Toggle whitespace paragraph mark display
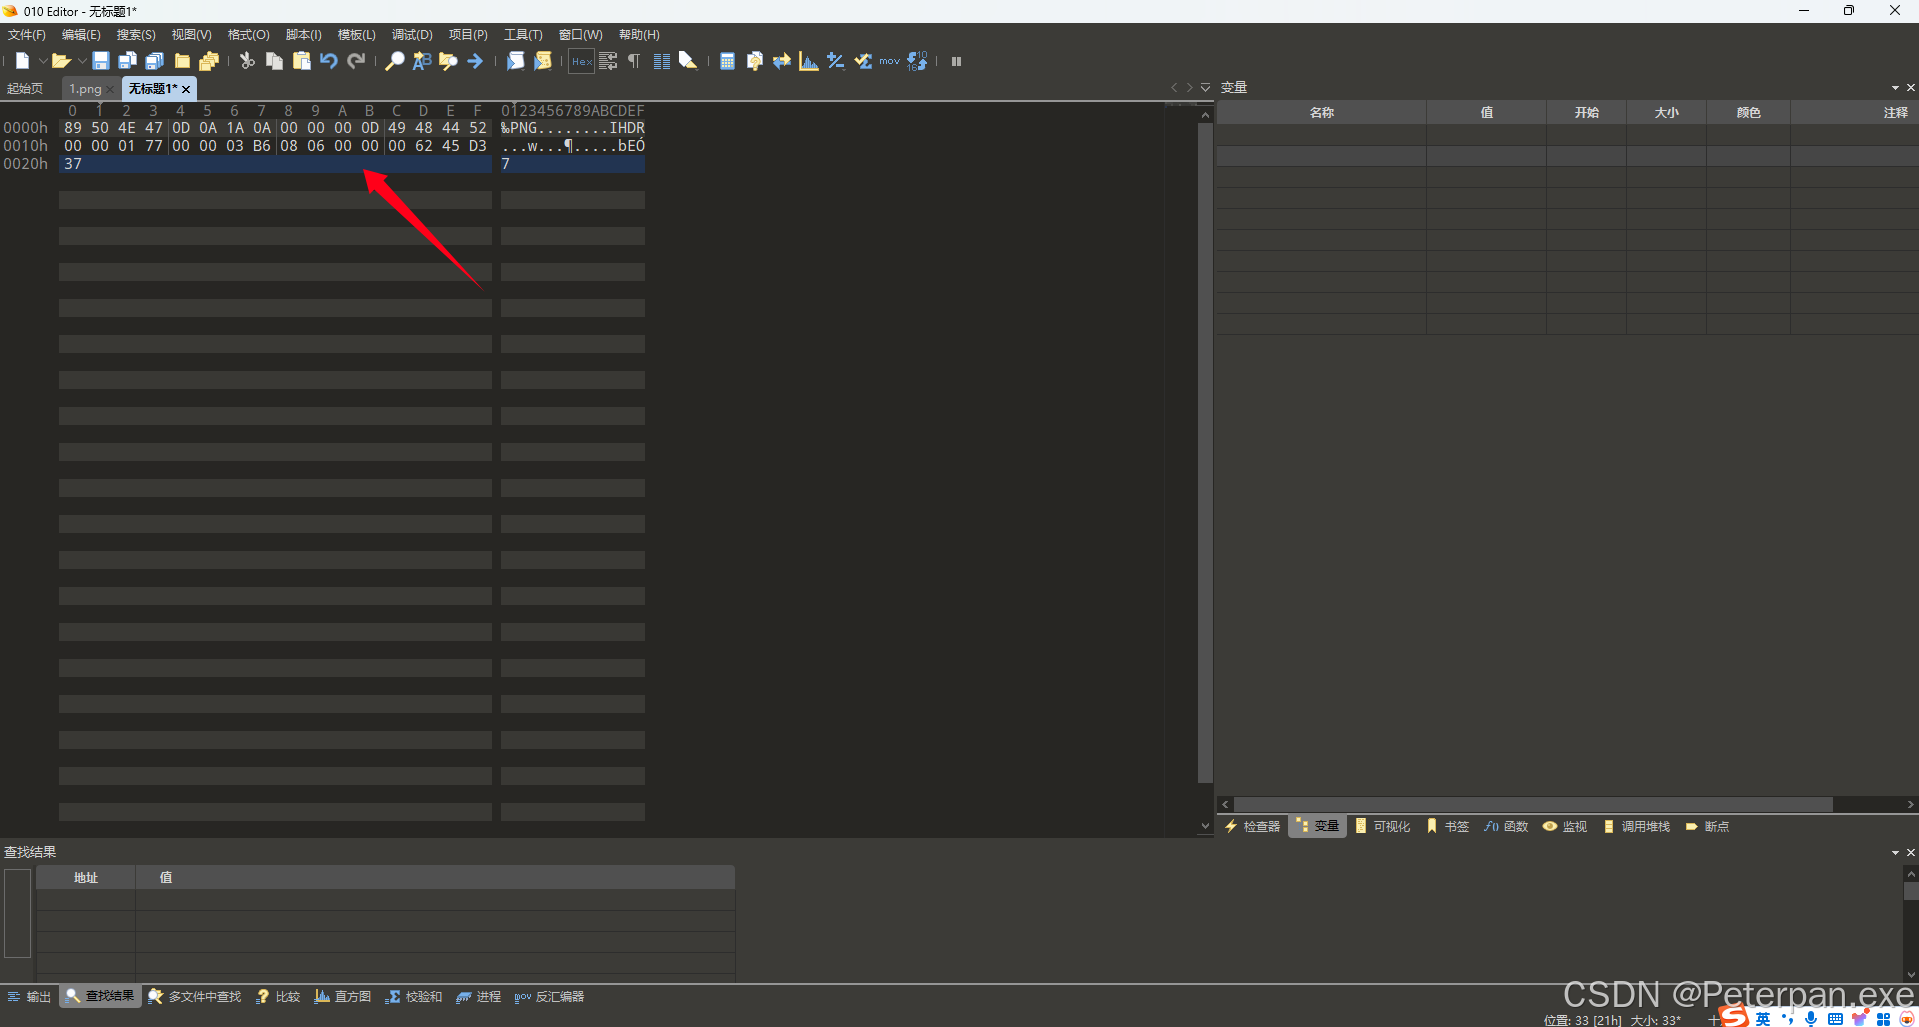 [634, 61]
